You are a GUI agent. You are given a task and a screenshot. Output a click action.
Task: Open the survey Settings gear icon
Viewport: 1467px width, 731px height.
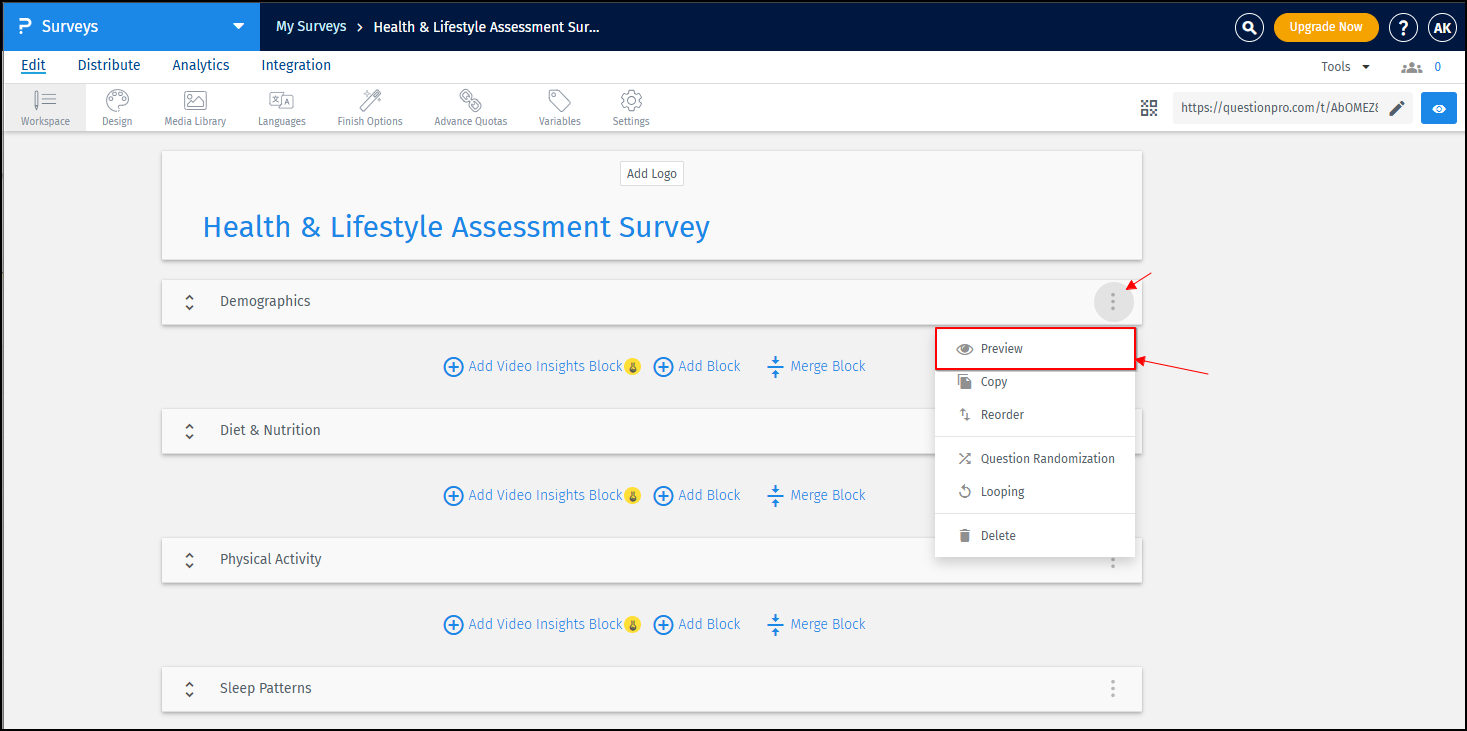click(630, 107)
